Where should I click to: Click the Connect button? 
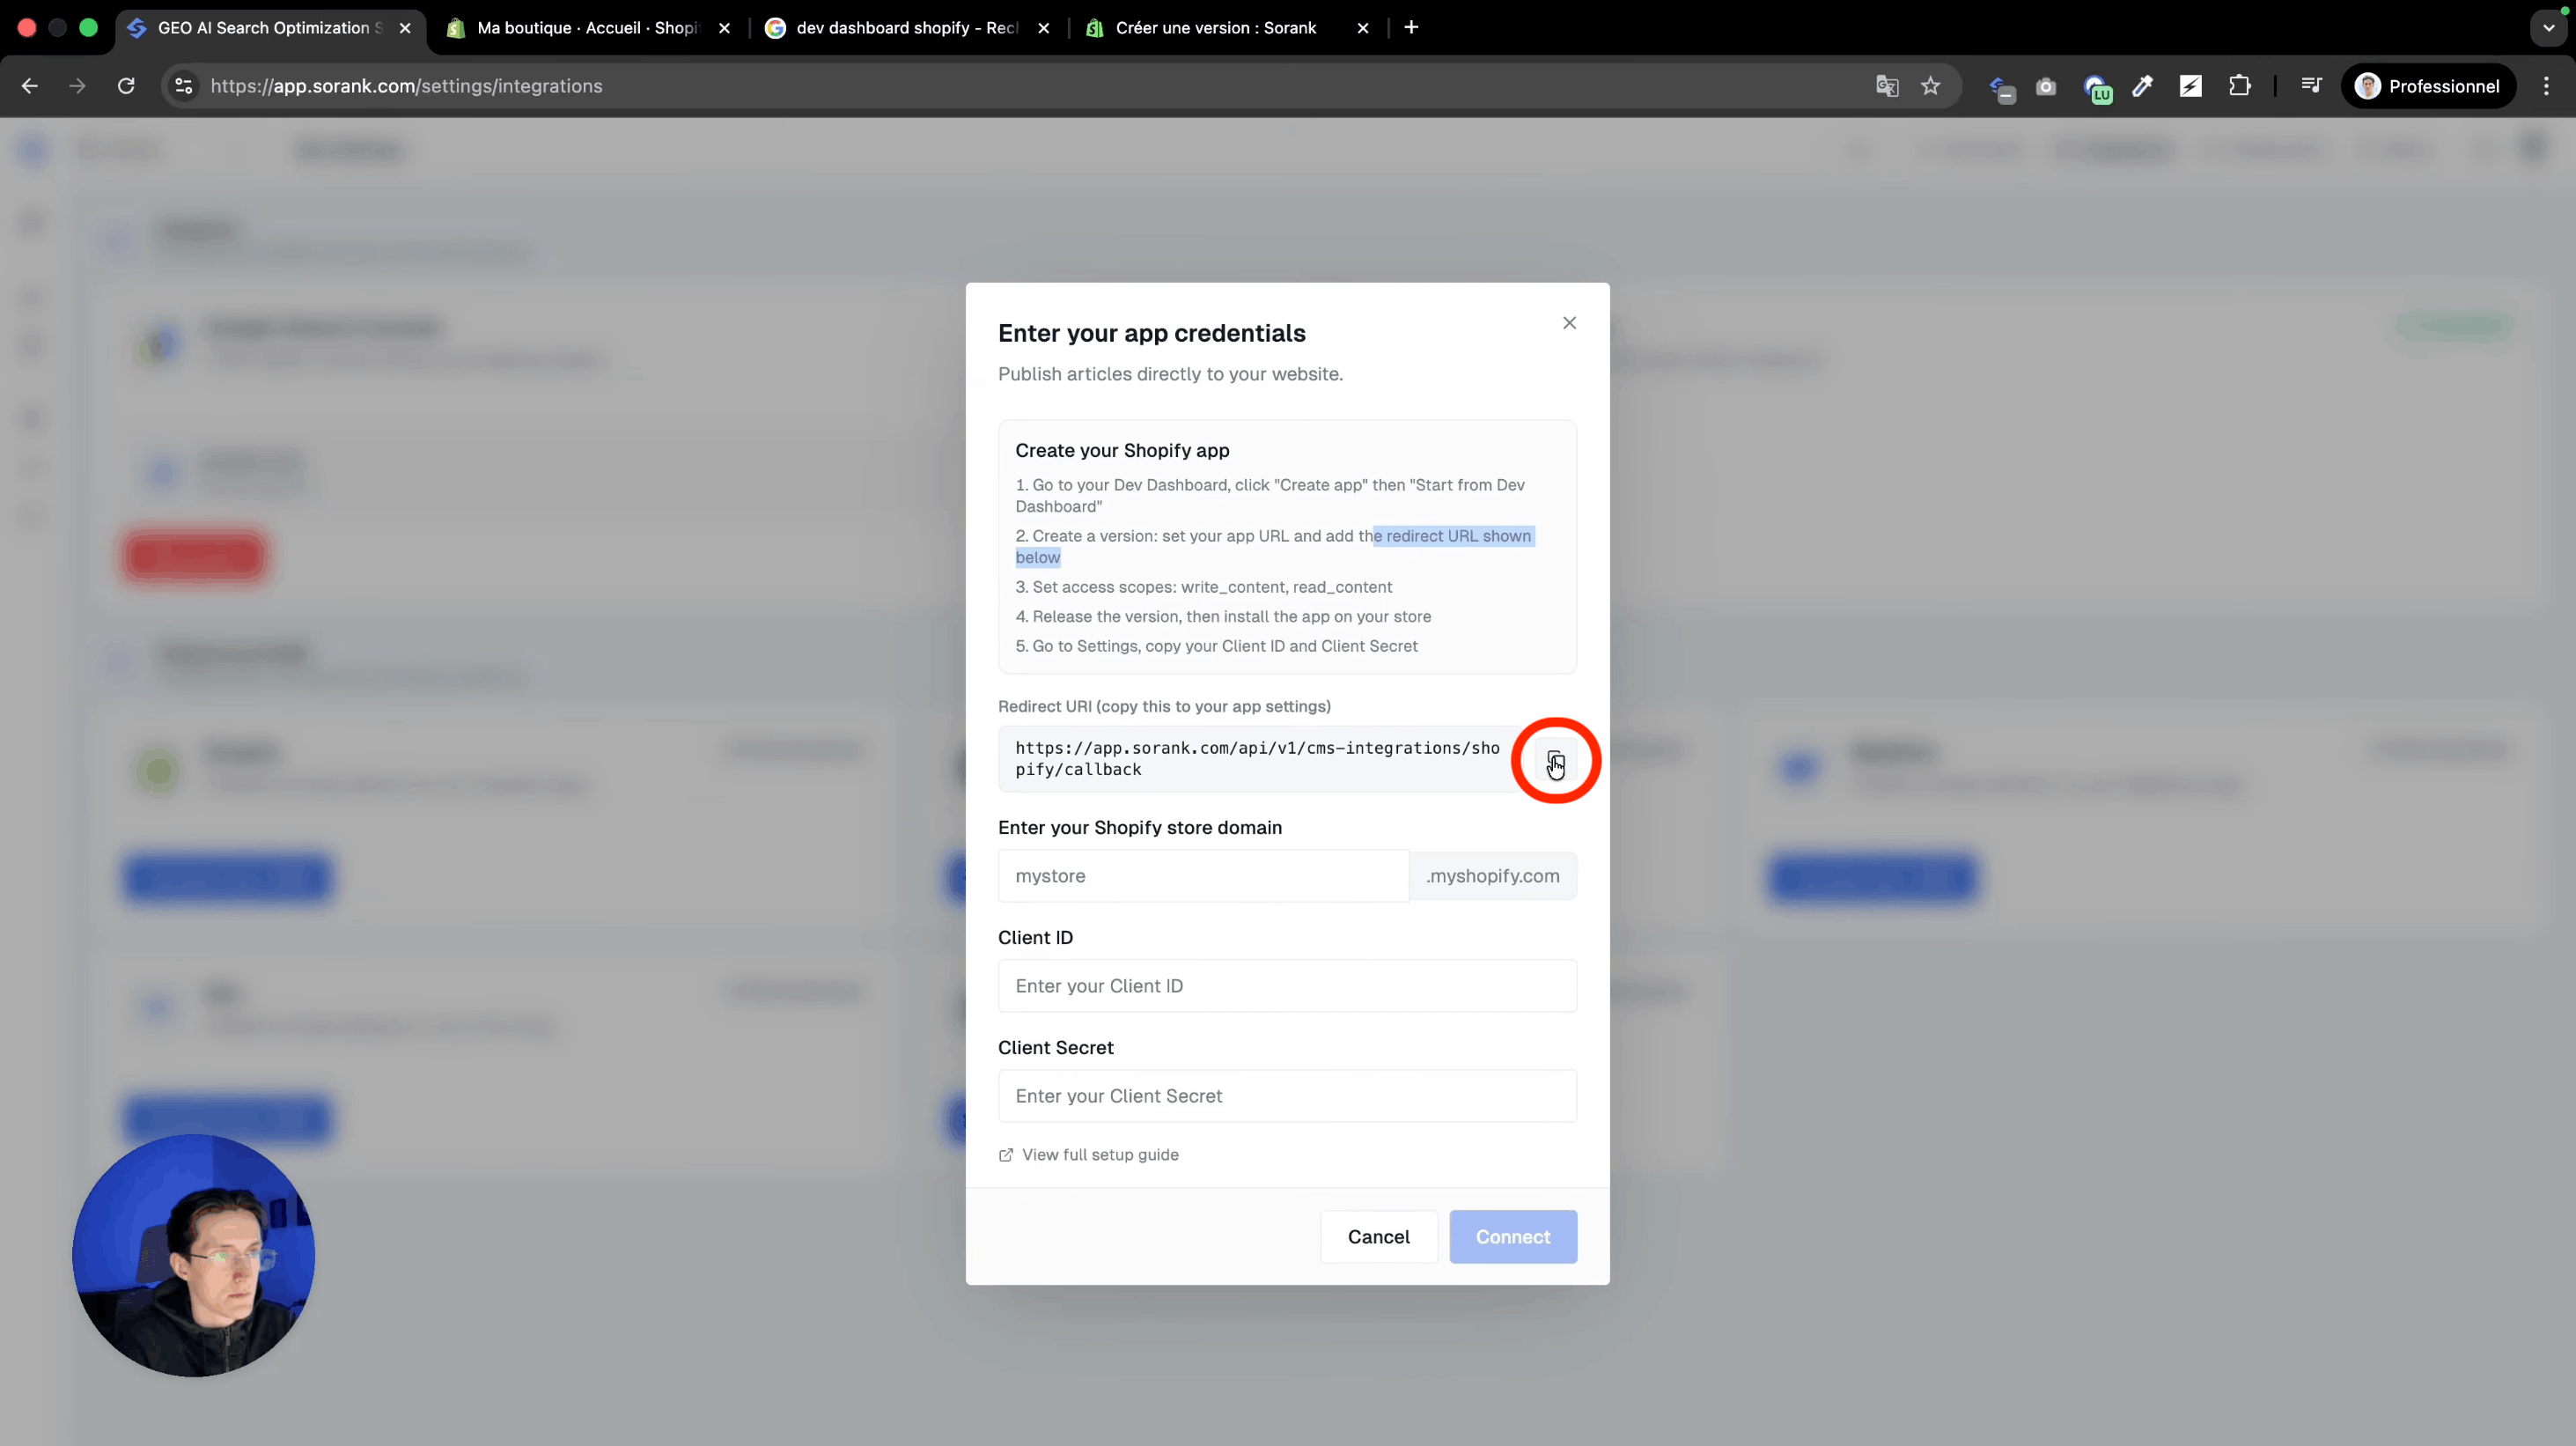point(1513,1237)
